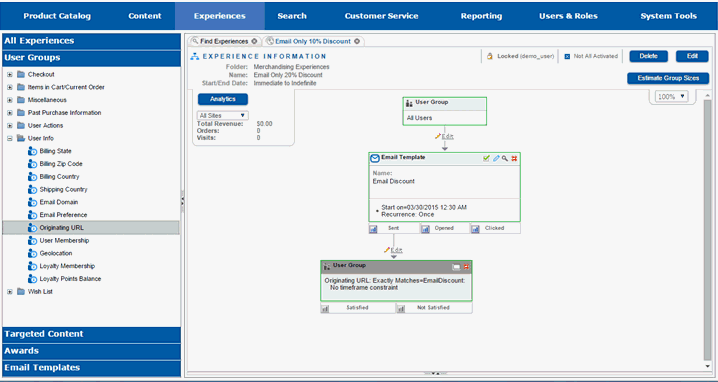Select the Experiences menu
Screen dimensions: 718x382
(x=220, y=16)
